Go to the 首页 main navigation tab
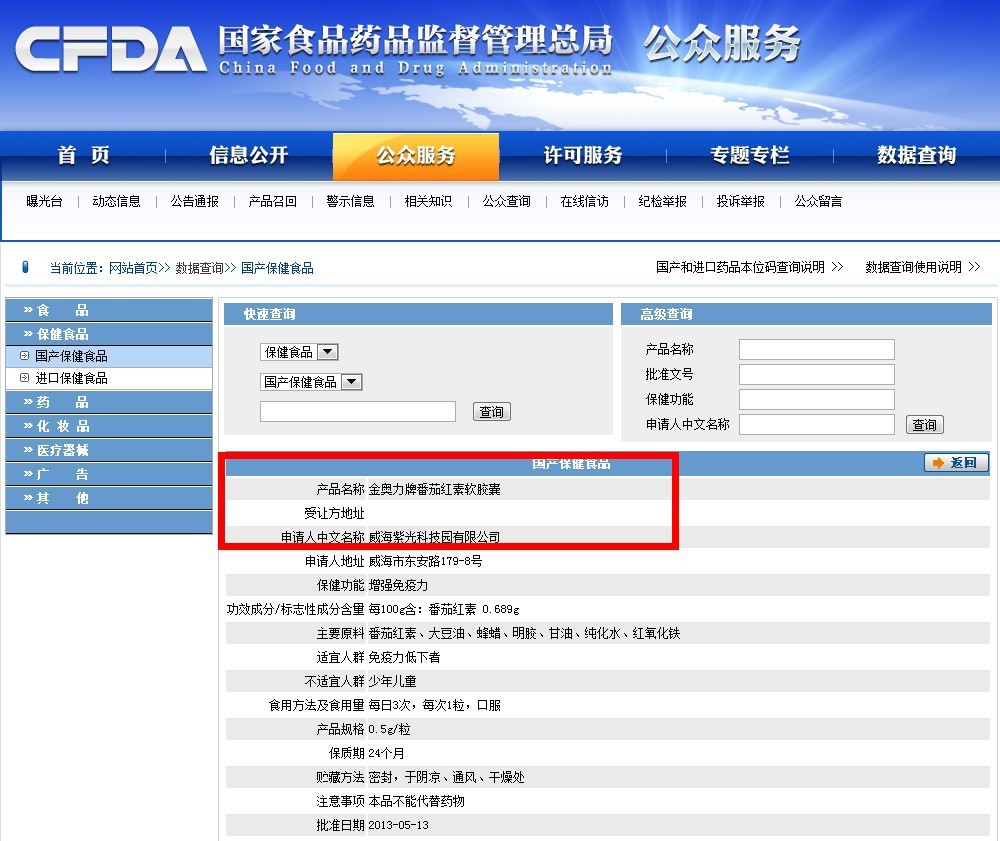Screen dimensions: 1000x841 [x=84, y=155]
